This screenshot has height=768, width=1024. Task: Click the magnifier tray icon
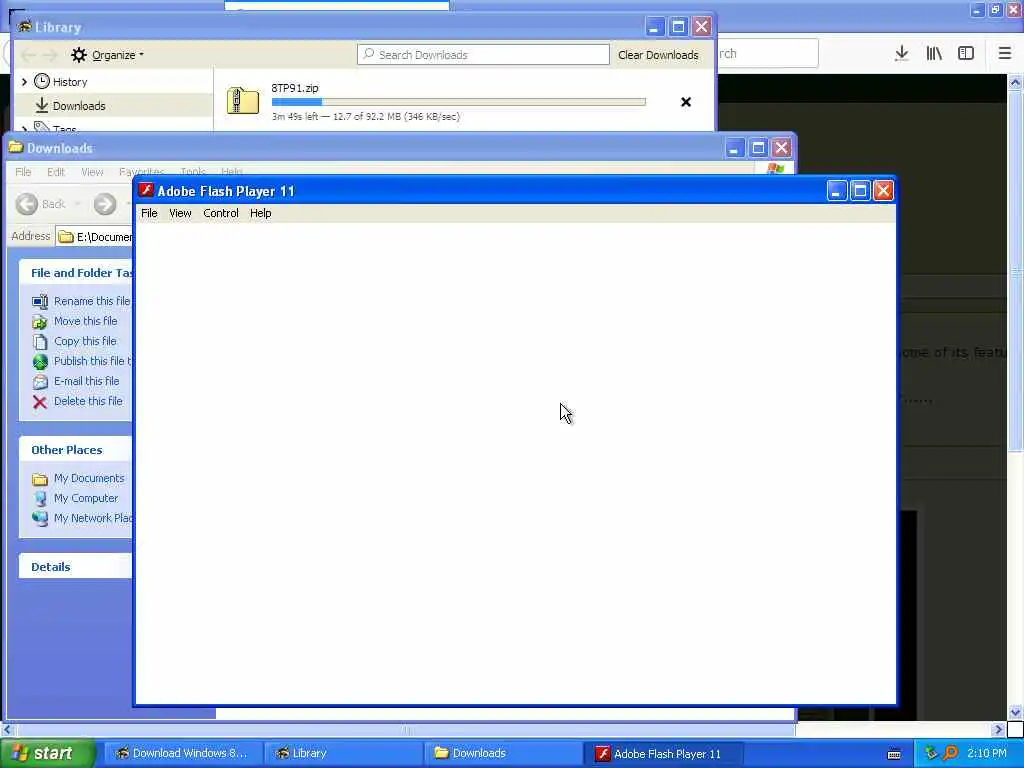950,753
